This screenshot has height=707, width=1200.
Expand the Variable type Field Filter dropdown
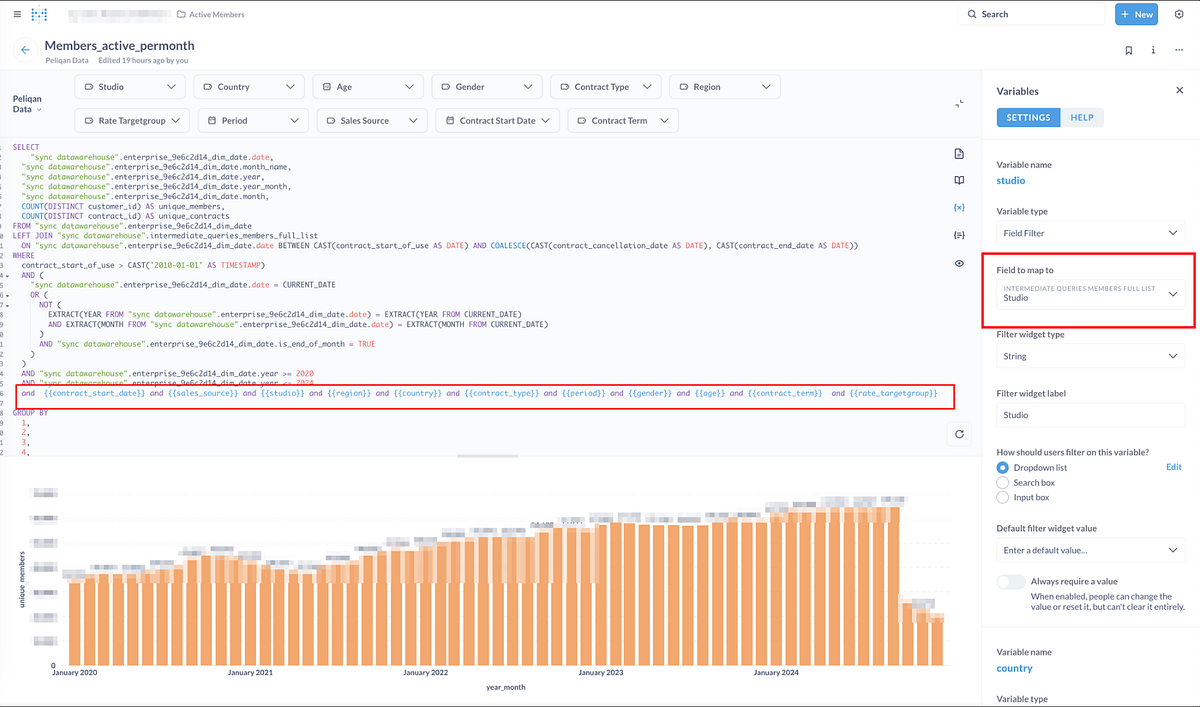[x=1090, y=231]
